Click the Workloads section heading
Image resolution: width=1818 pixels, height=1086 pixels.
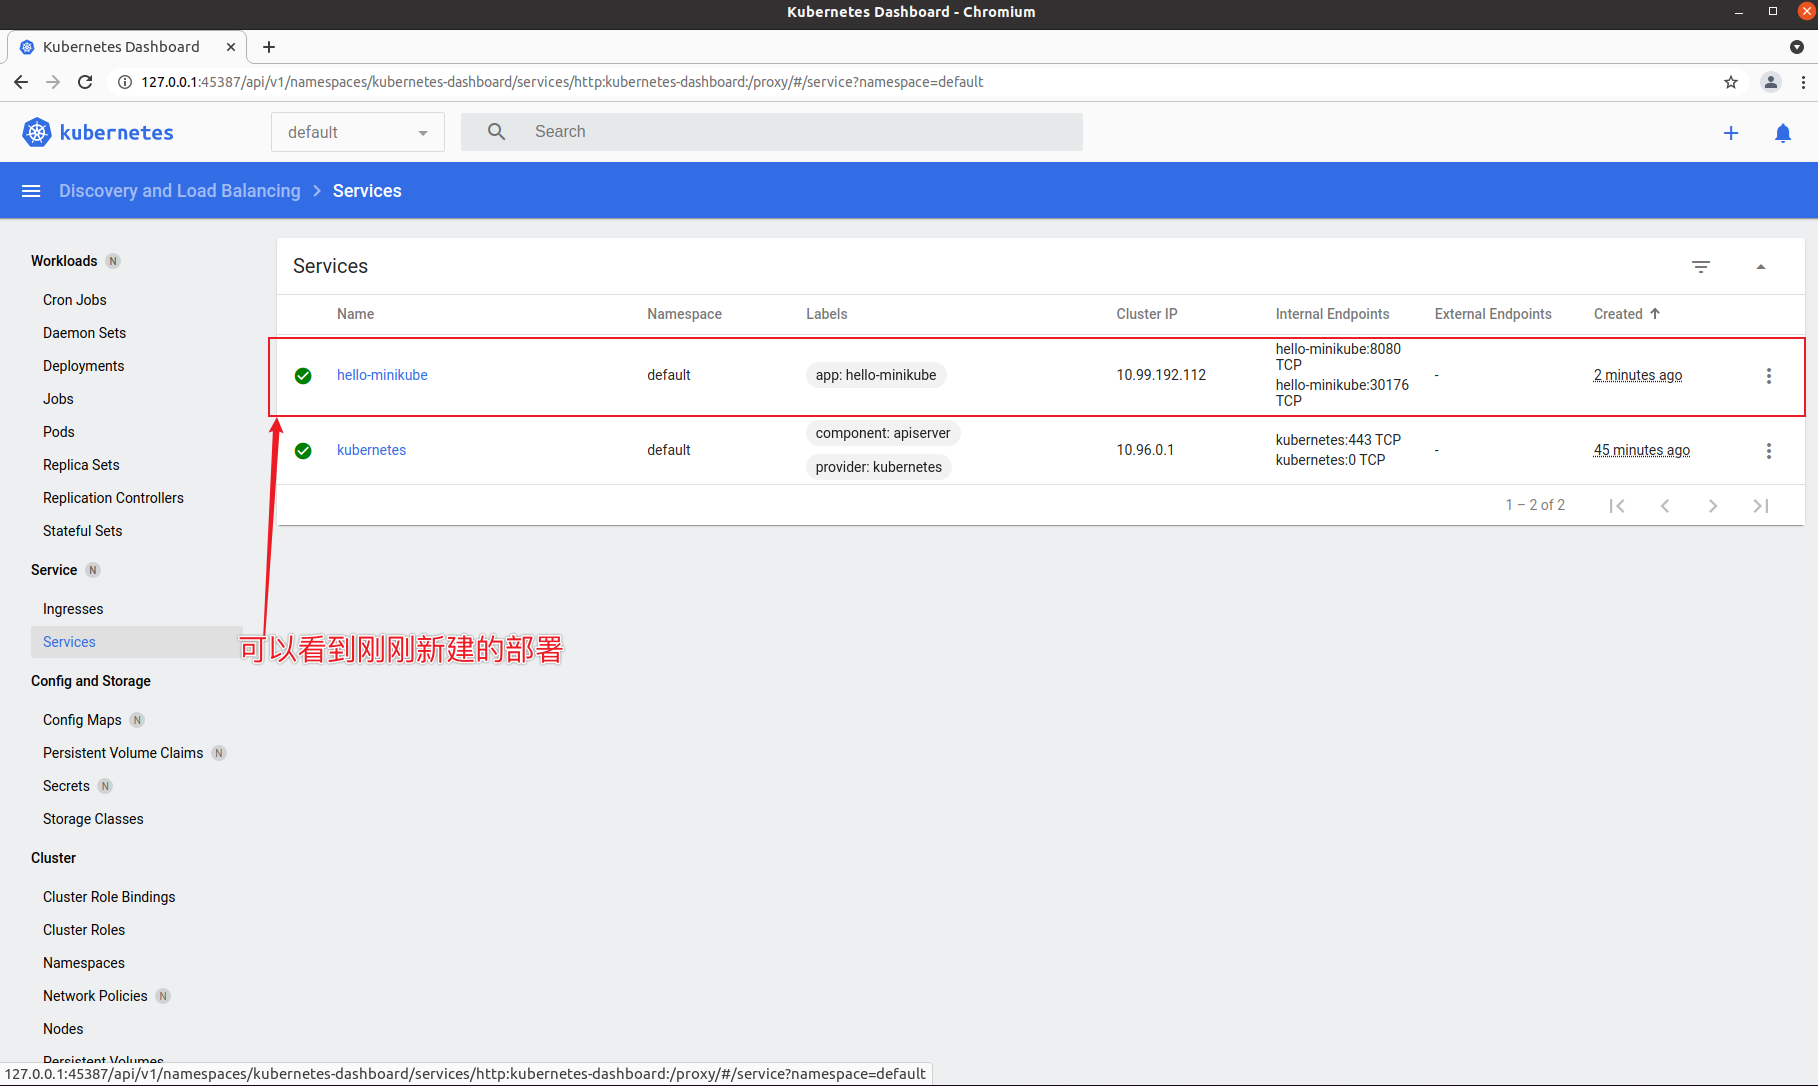(x=64, y=261)
